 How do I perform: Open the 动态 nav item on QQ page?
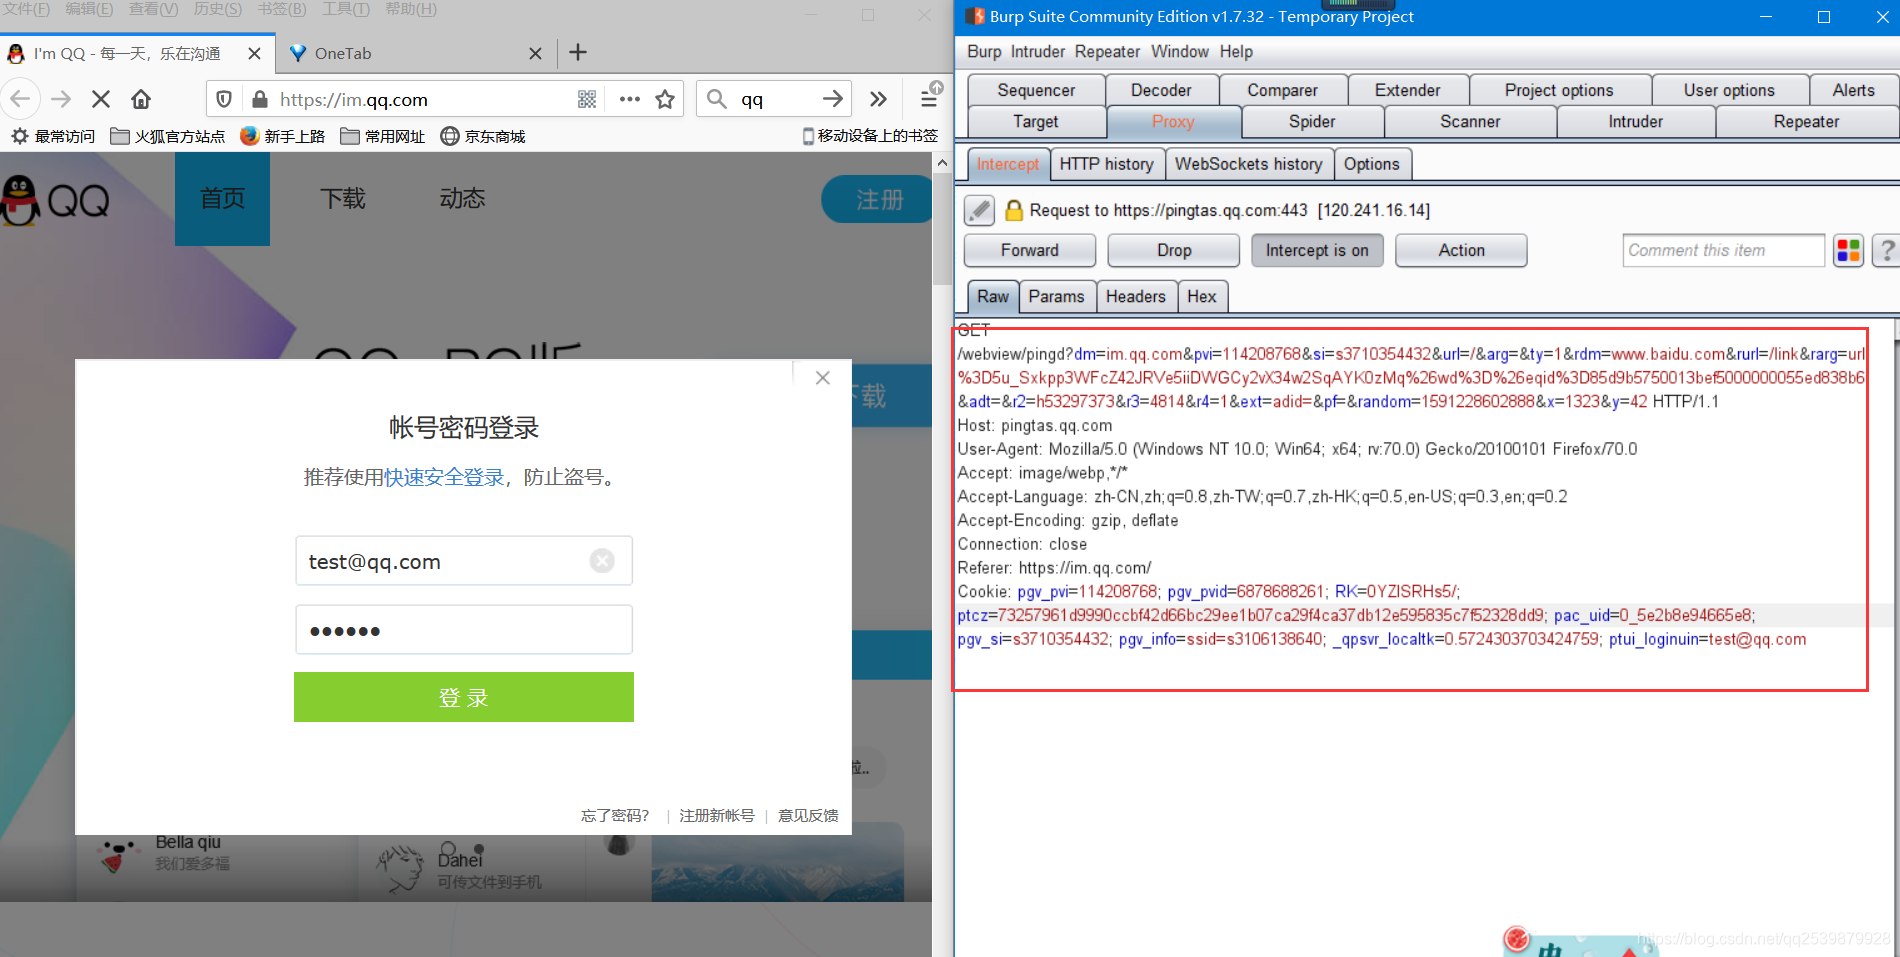pos(462,199)
